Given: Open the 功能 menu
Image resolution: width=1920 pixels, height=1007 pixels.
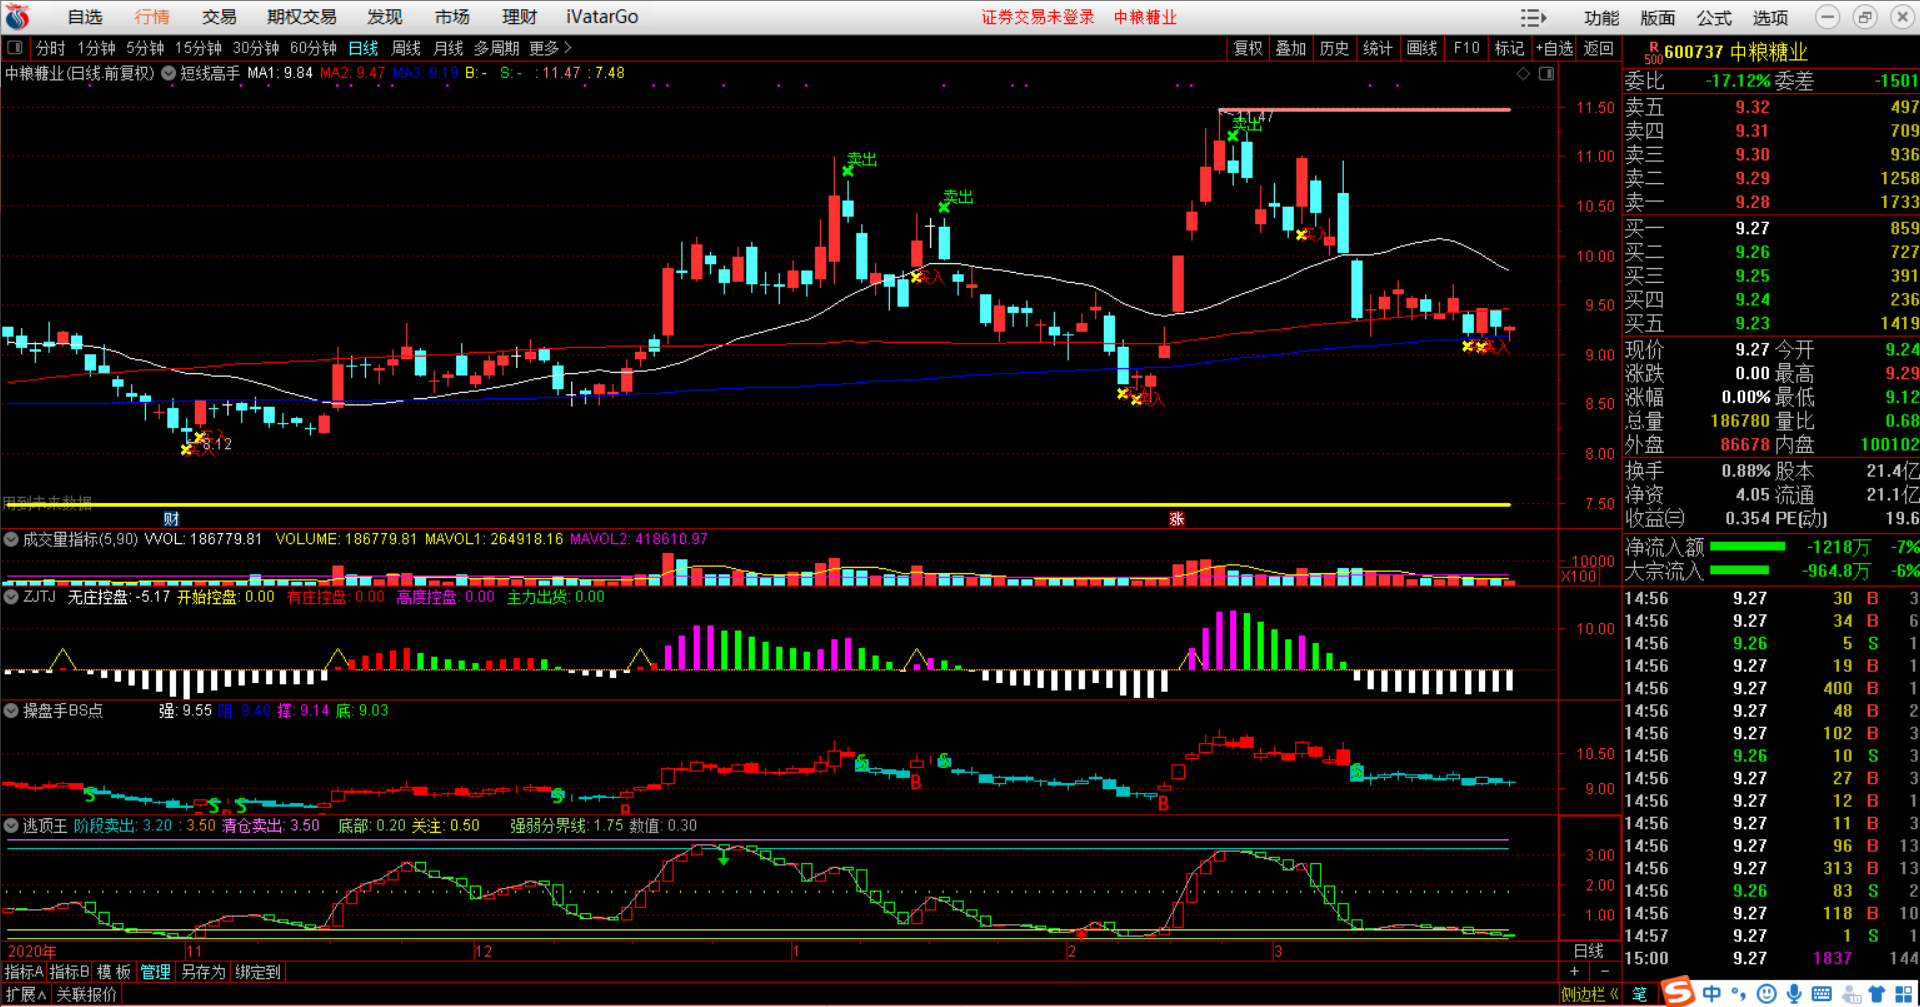Looking at the screenshot, I should point(1601,18).
